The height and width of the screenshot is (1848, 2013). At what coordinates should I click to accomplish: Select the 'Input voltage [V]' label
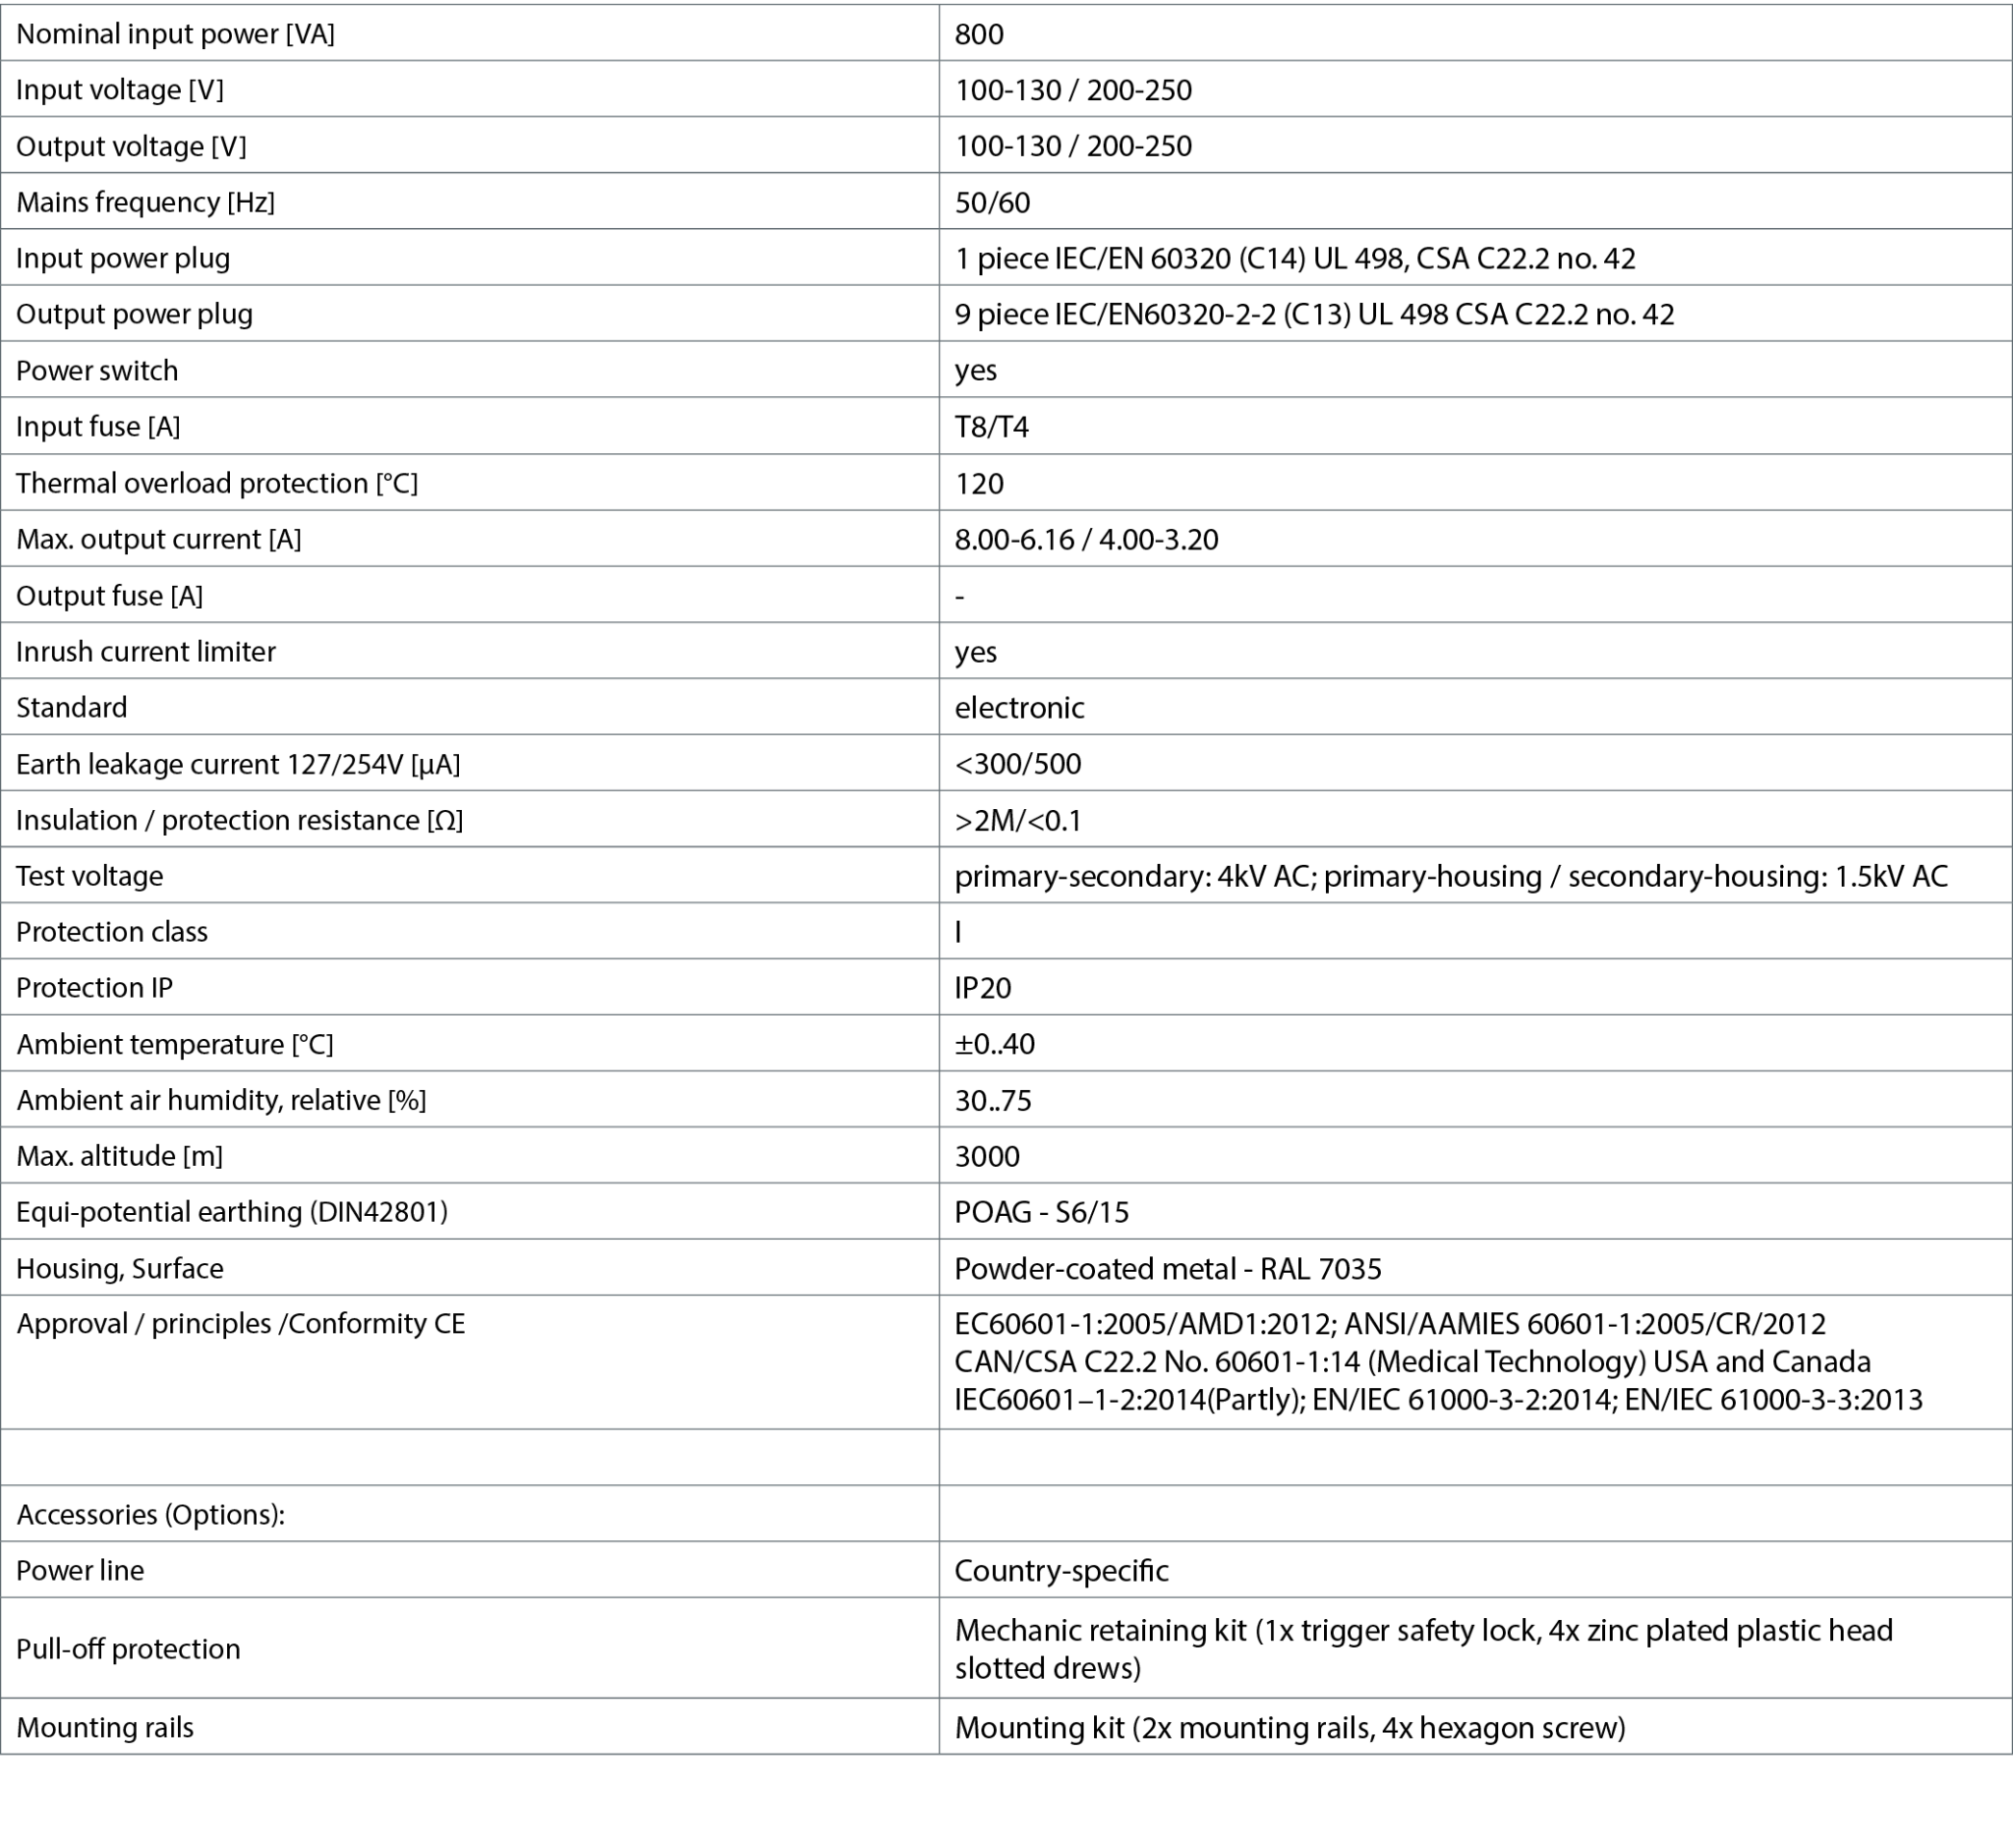(120, 90)
